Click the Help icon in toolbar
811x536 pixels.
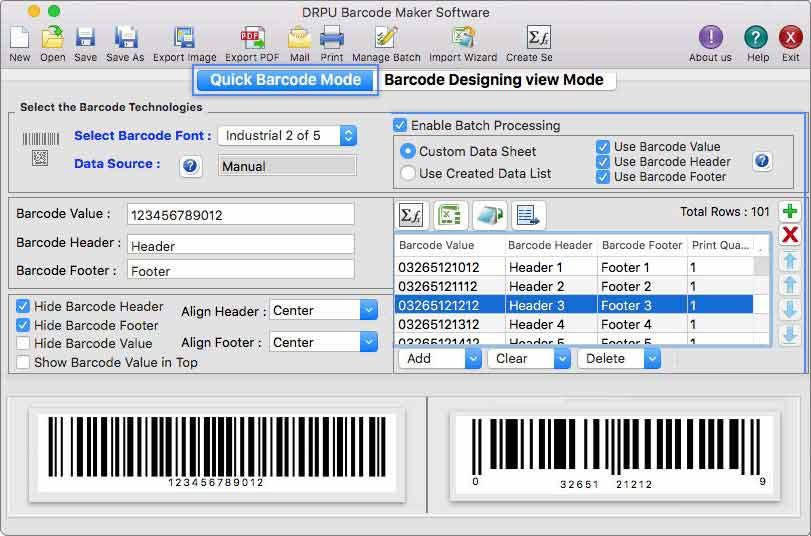(756, 37)
